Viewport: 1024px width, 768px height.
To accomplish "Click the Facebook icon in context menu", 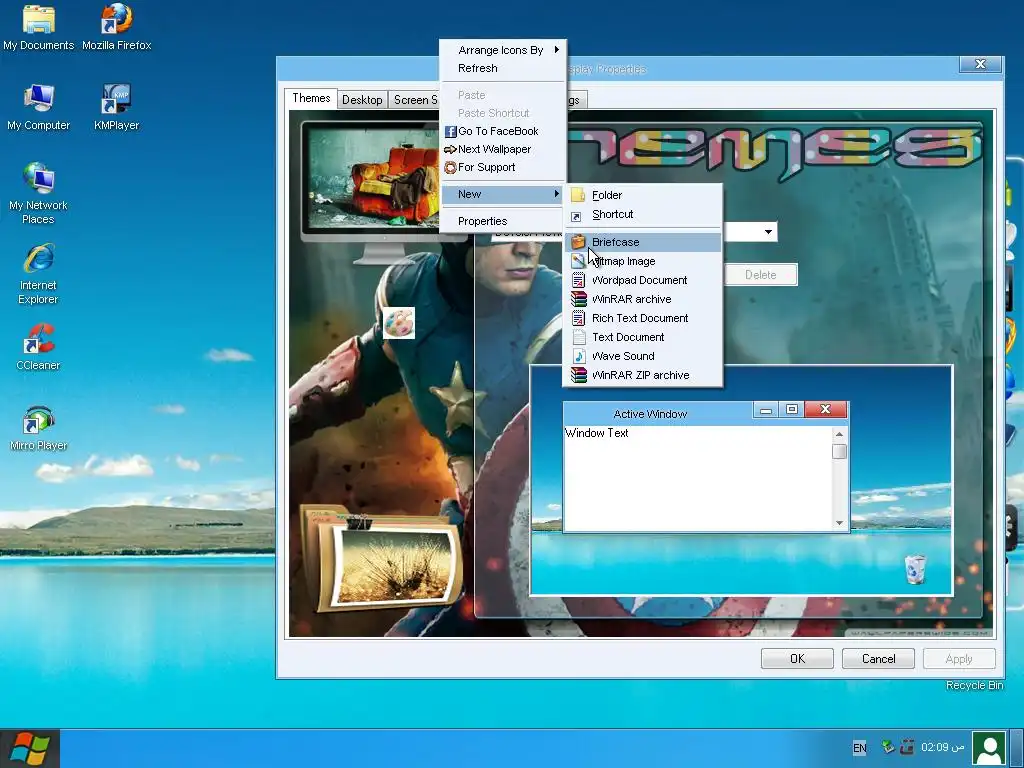I will (x=450, y=131).
